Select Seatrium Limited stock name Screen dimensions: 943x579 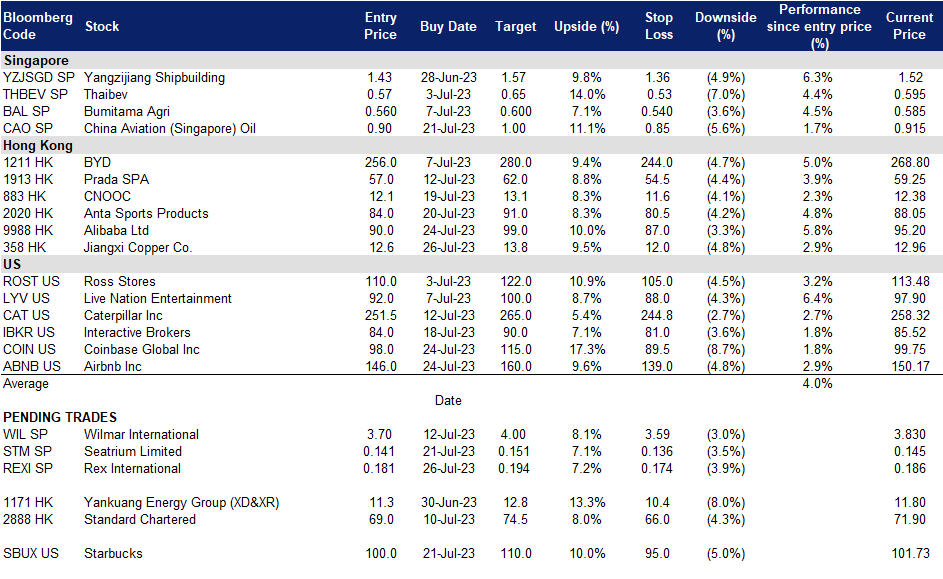(x=133, y=452)
